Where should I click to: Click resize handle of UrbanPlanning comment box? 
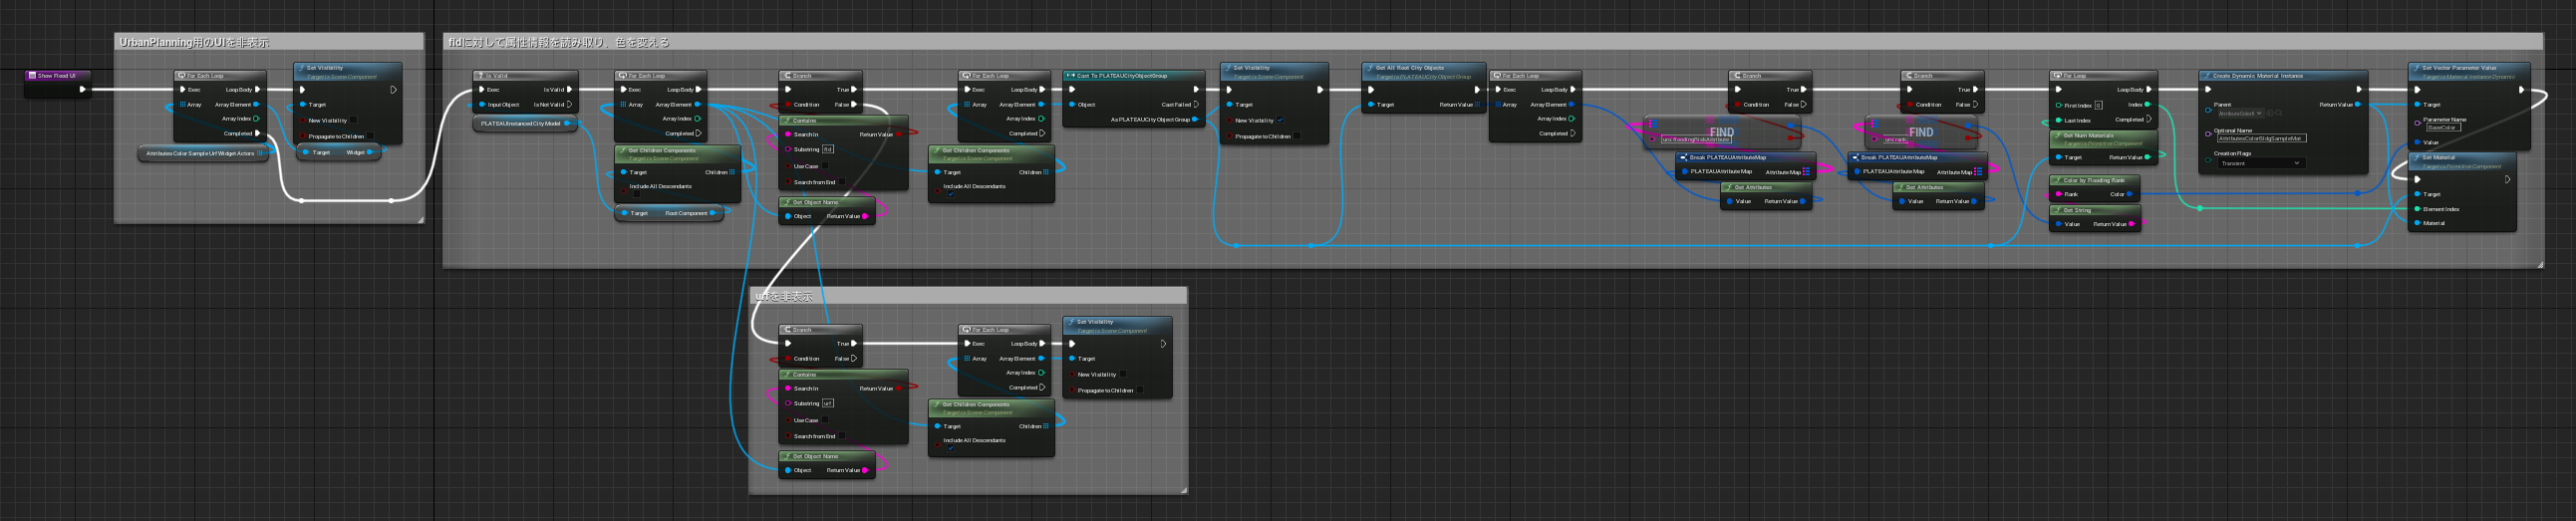420,219
